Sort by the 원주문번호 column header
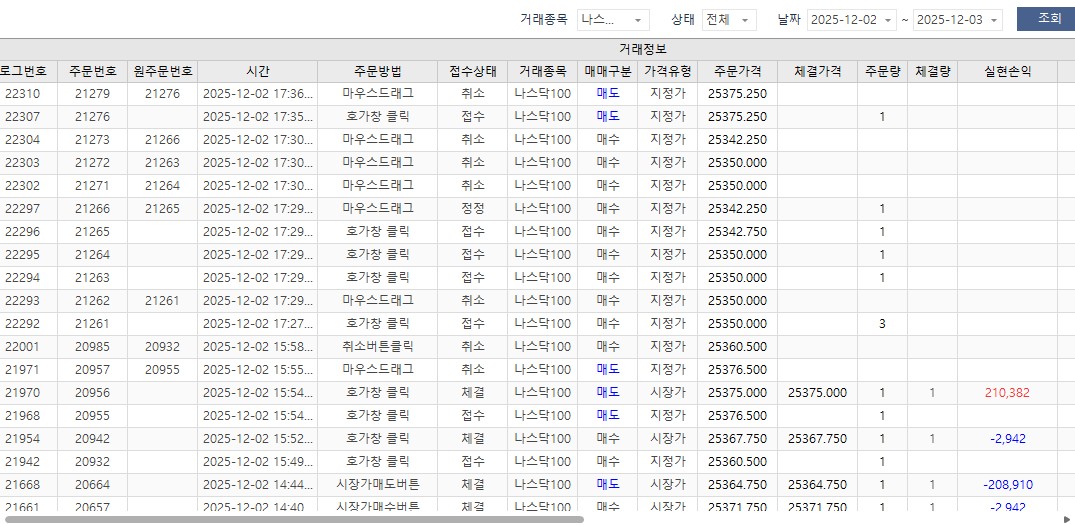Screen dimensions: 1075x525 [x=162, y=71]
